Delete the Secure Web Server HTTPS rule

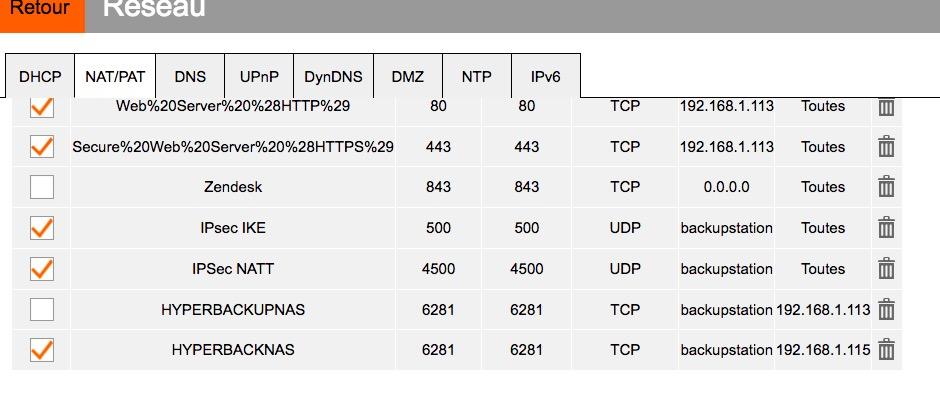pyautogui.click(x=886, y=147)
